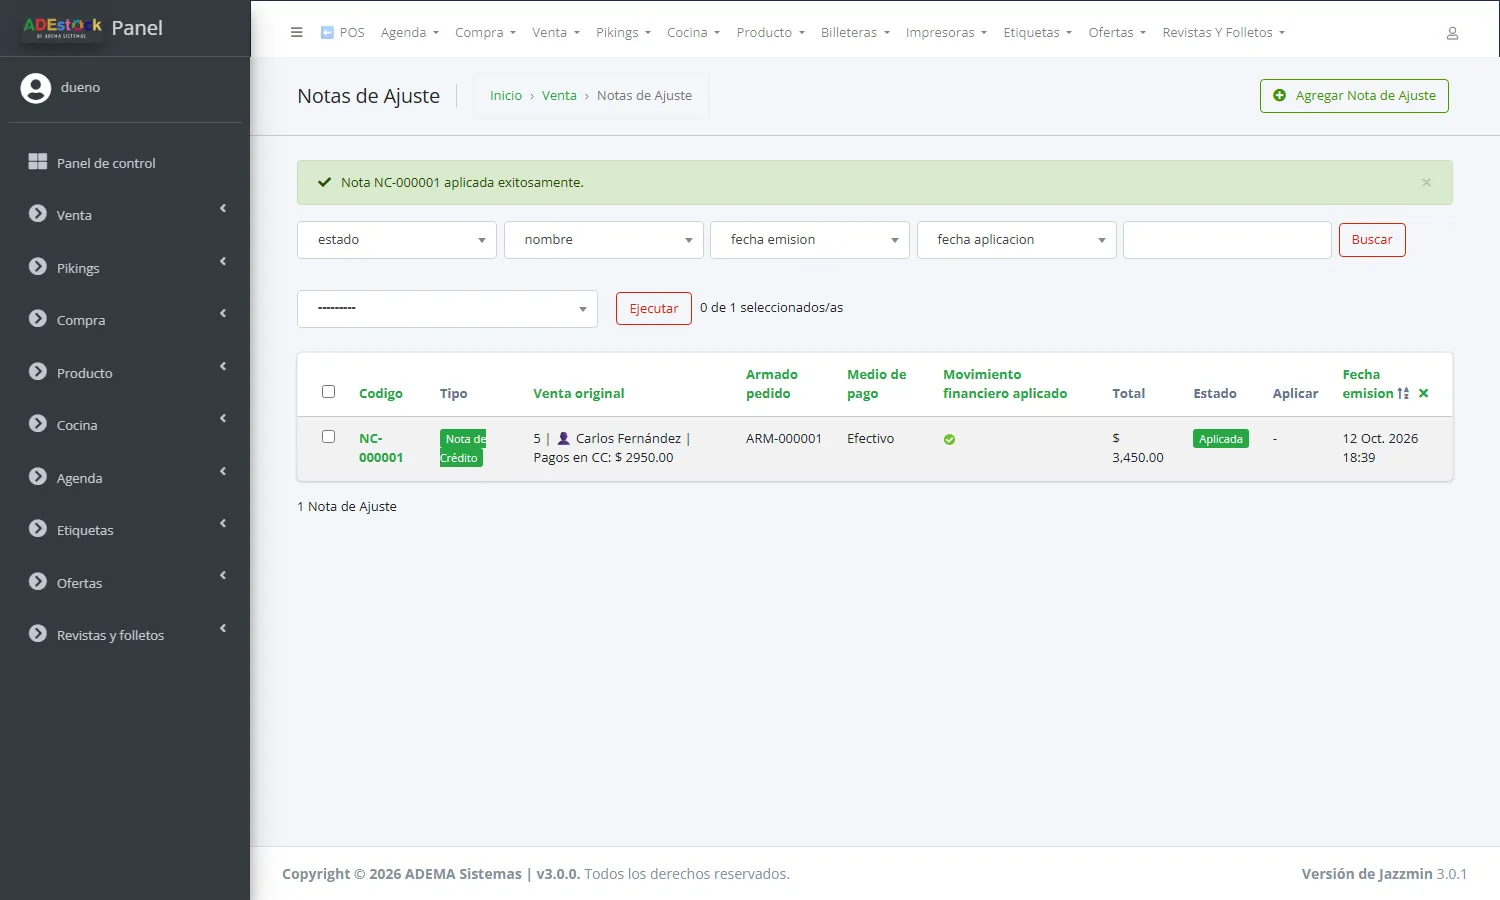Open the nombre filter dropdown
1500x900 pixels.
point(604,240)
